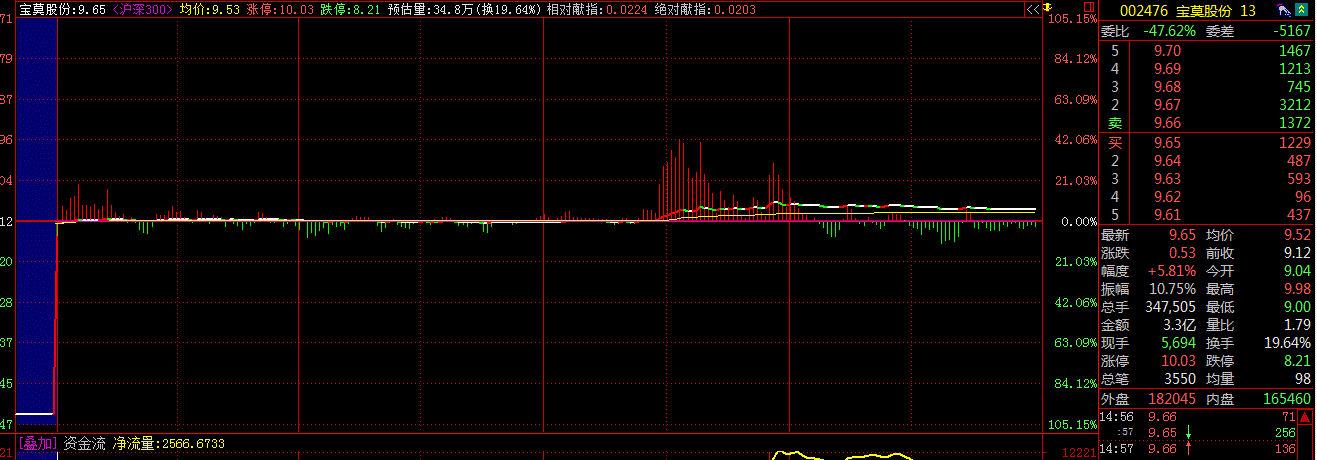This screenshot has width=1317, height=460.
Task: Select buy level 1 price 9.65
Action: coord(1167,143)
